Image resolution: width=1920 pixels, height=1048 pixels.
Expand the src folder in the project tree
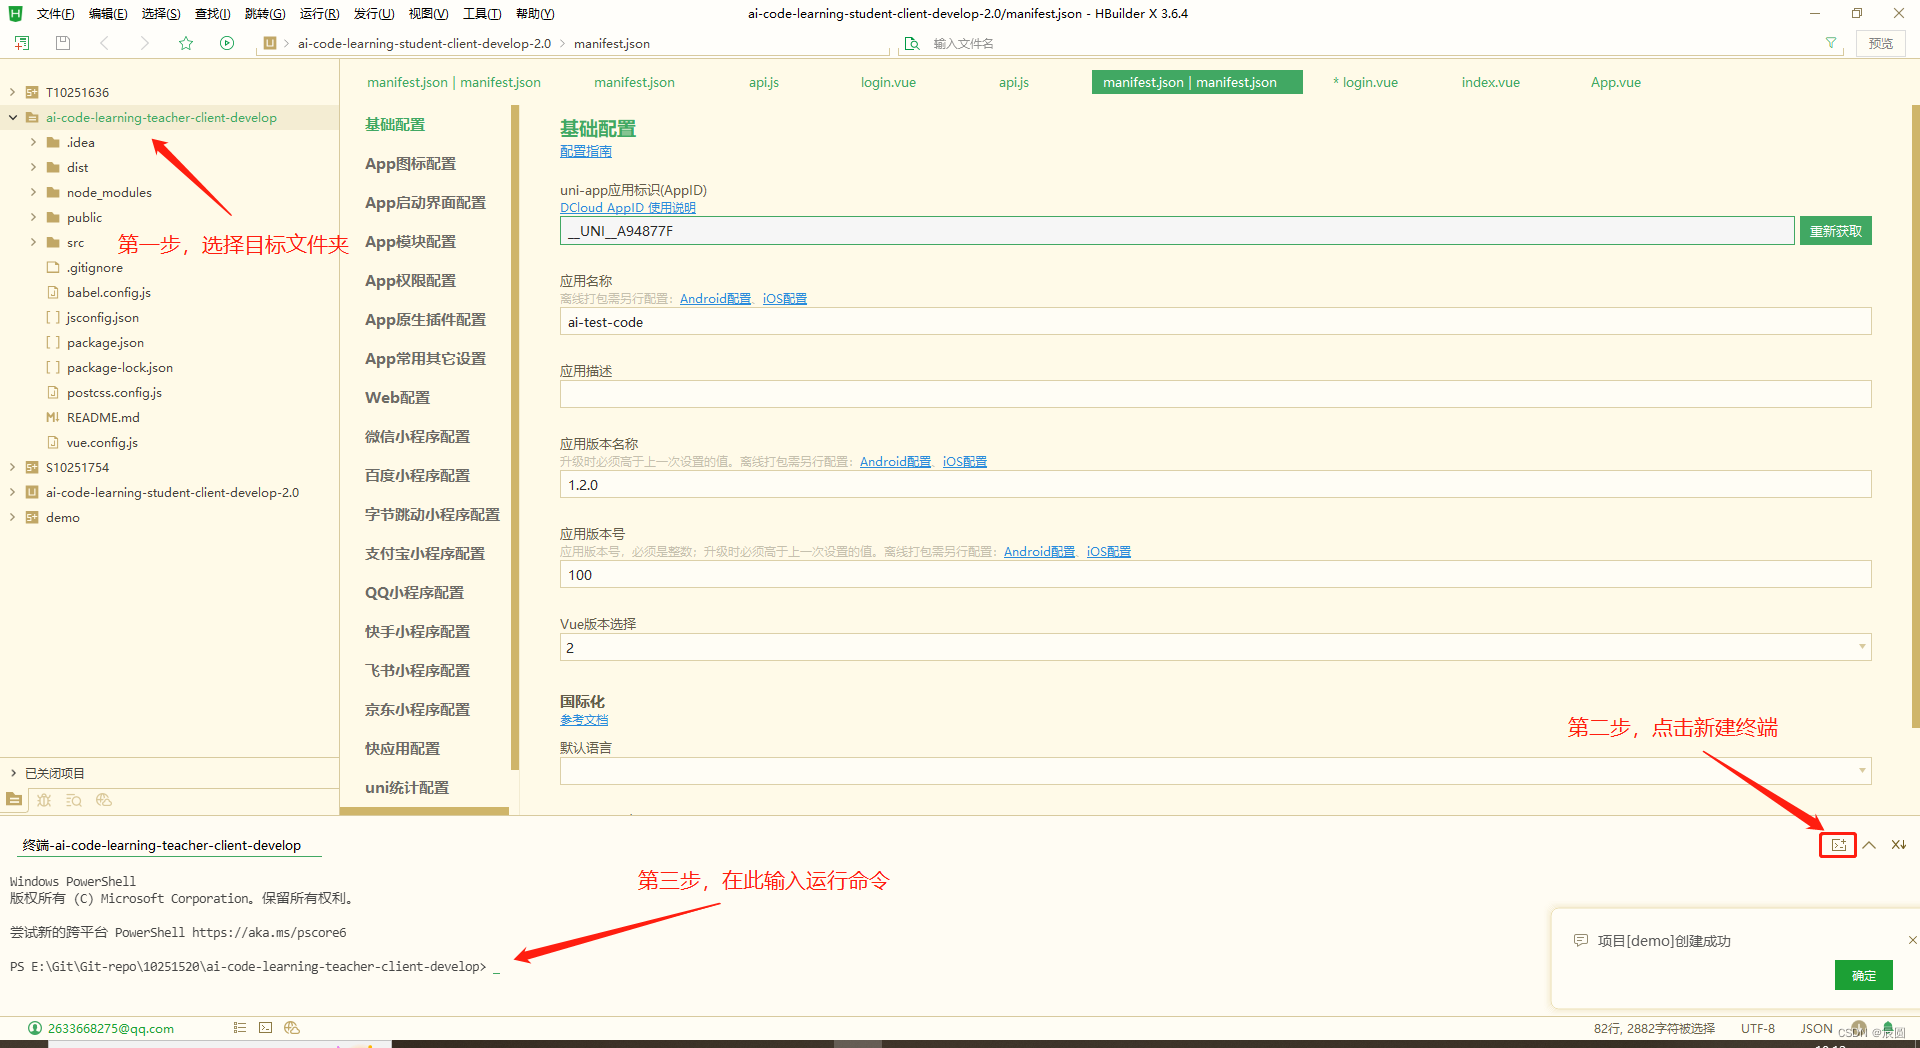(x=32, y=242)
